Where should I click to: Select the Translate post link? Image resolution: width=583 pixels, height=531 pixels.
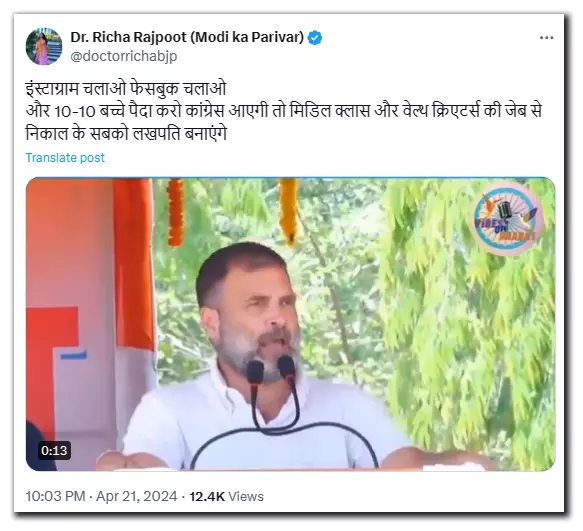point(65,158)
